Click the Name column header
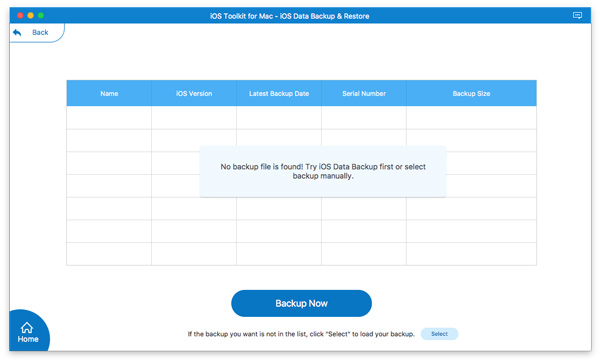The height and width of the screenshot is (362, 600). coord(109,93)
